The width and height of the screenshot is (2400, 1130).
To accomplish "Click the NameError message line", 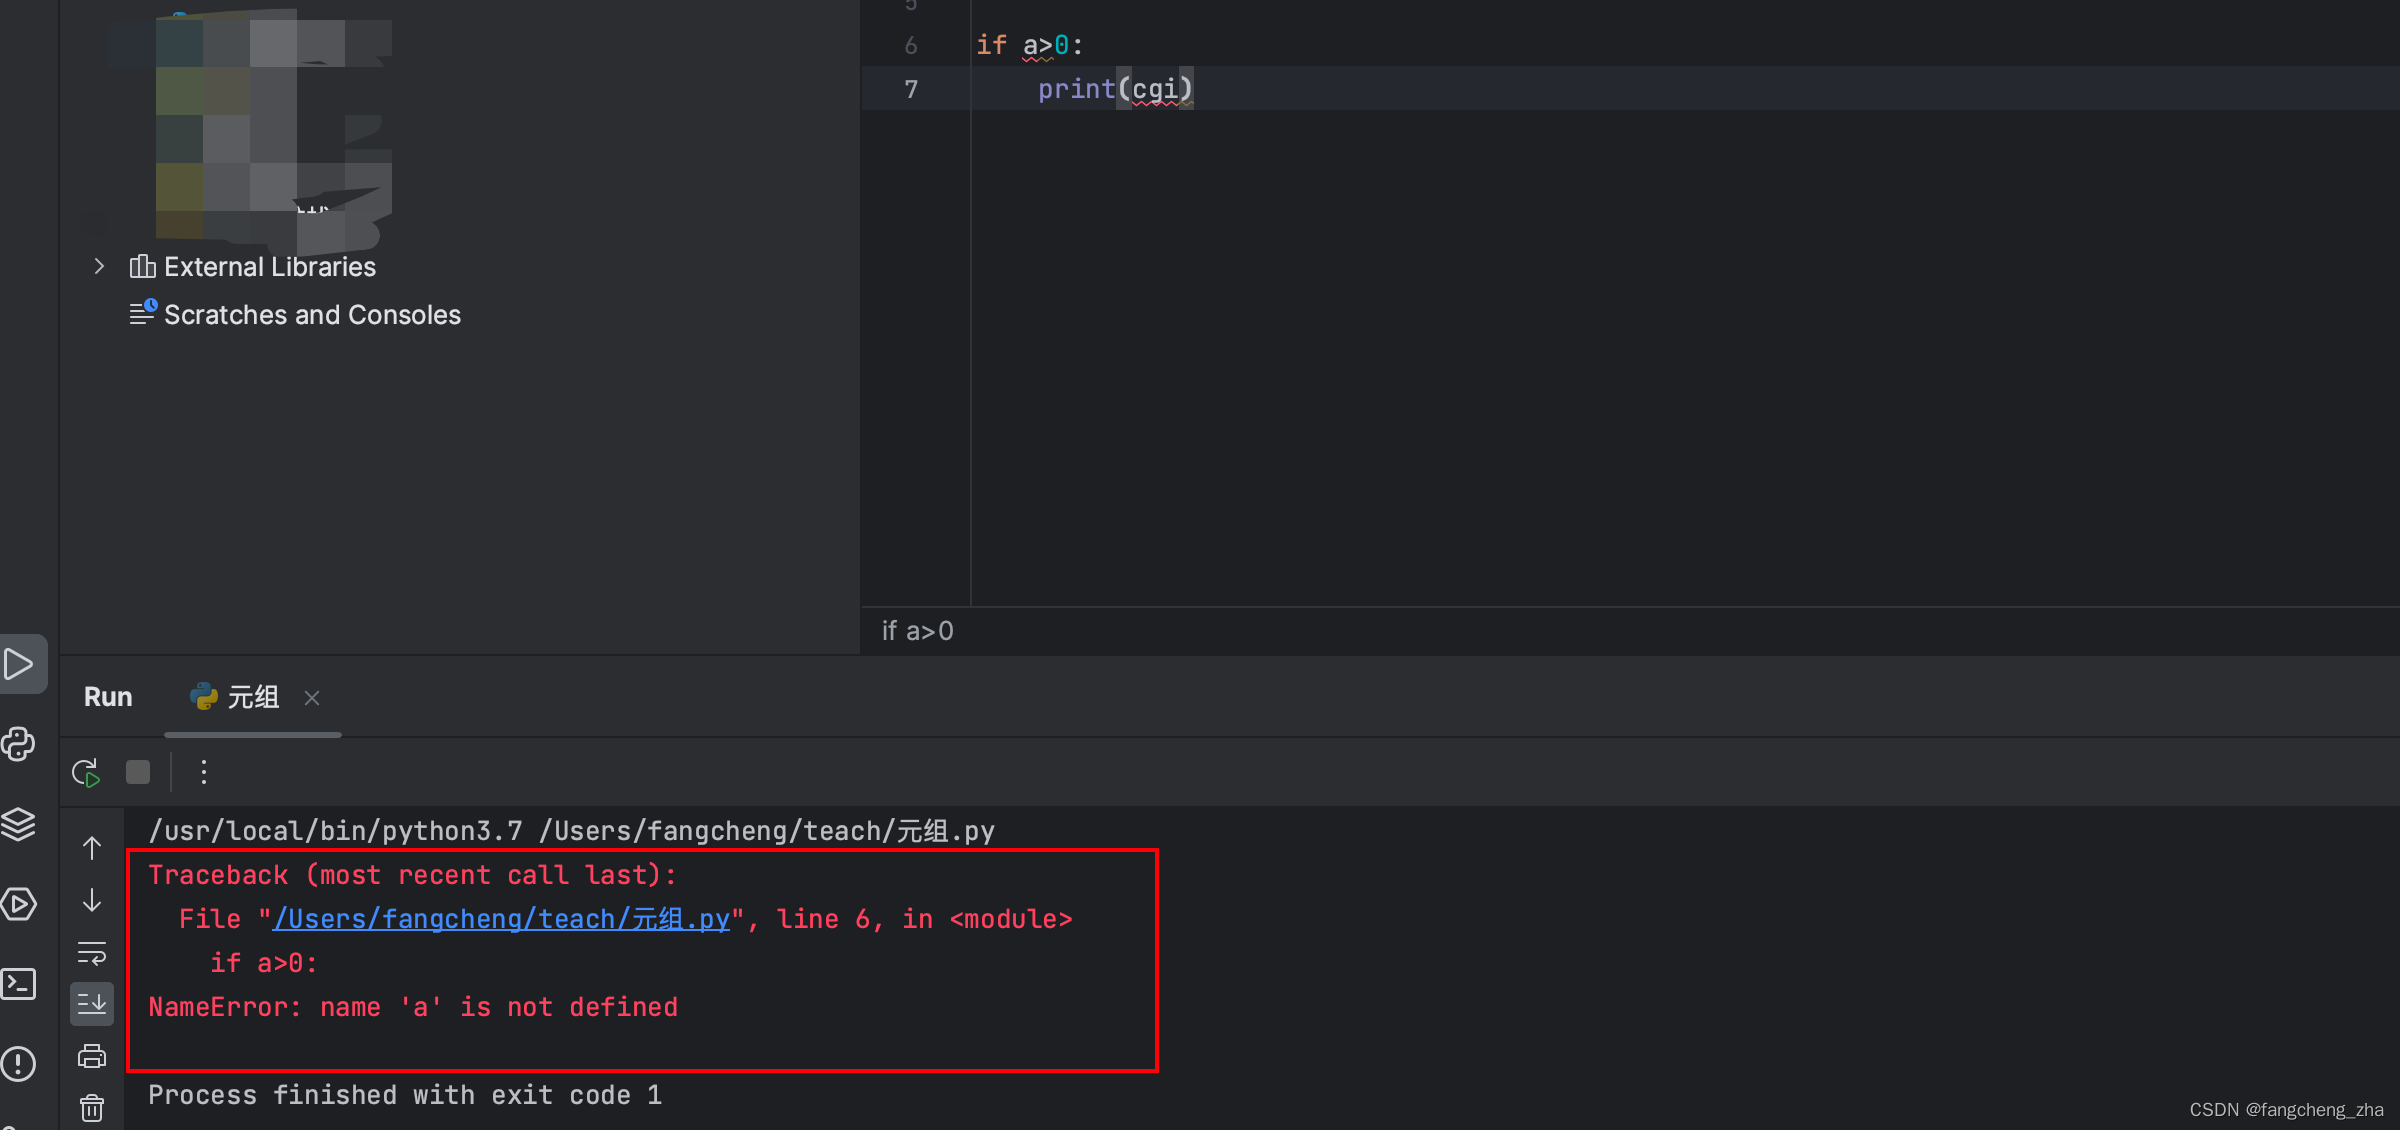I will pyautogui.click(x=413, y=1007).
